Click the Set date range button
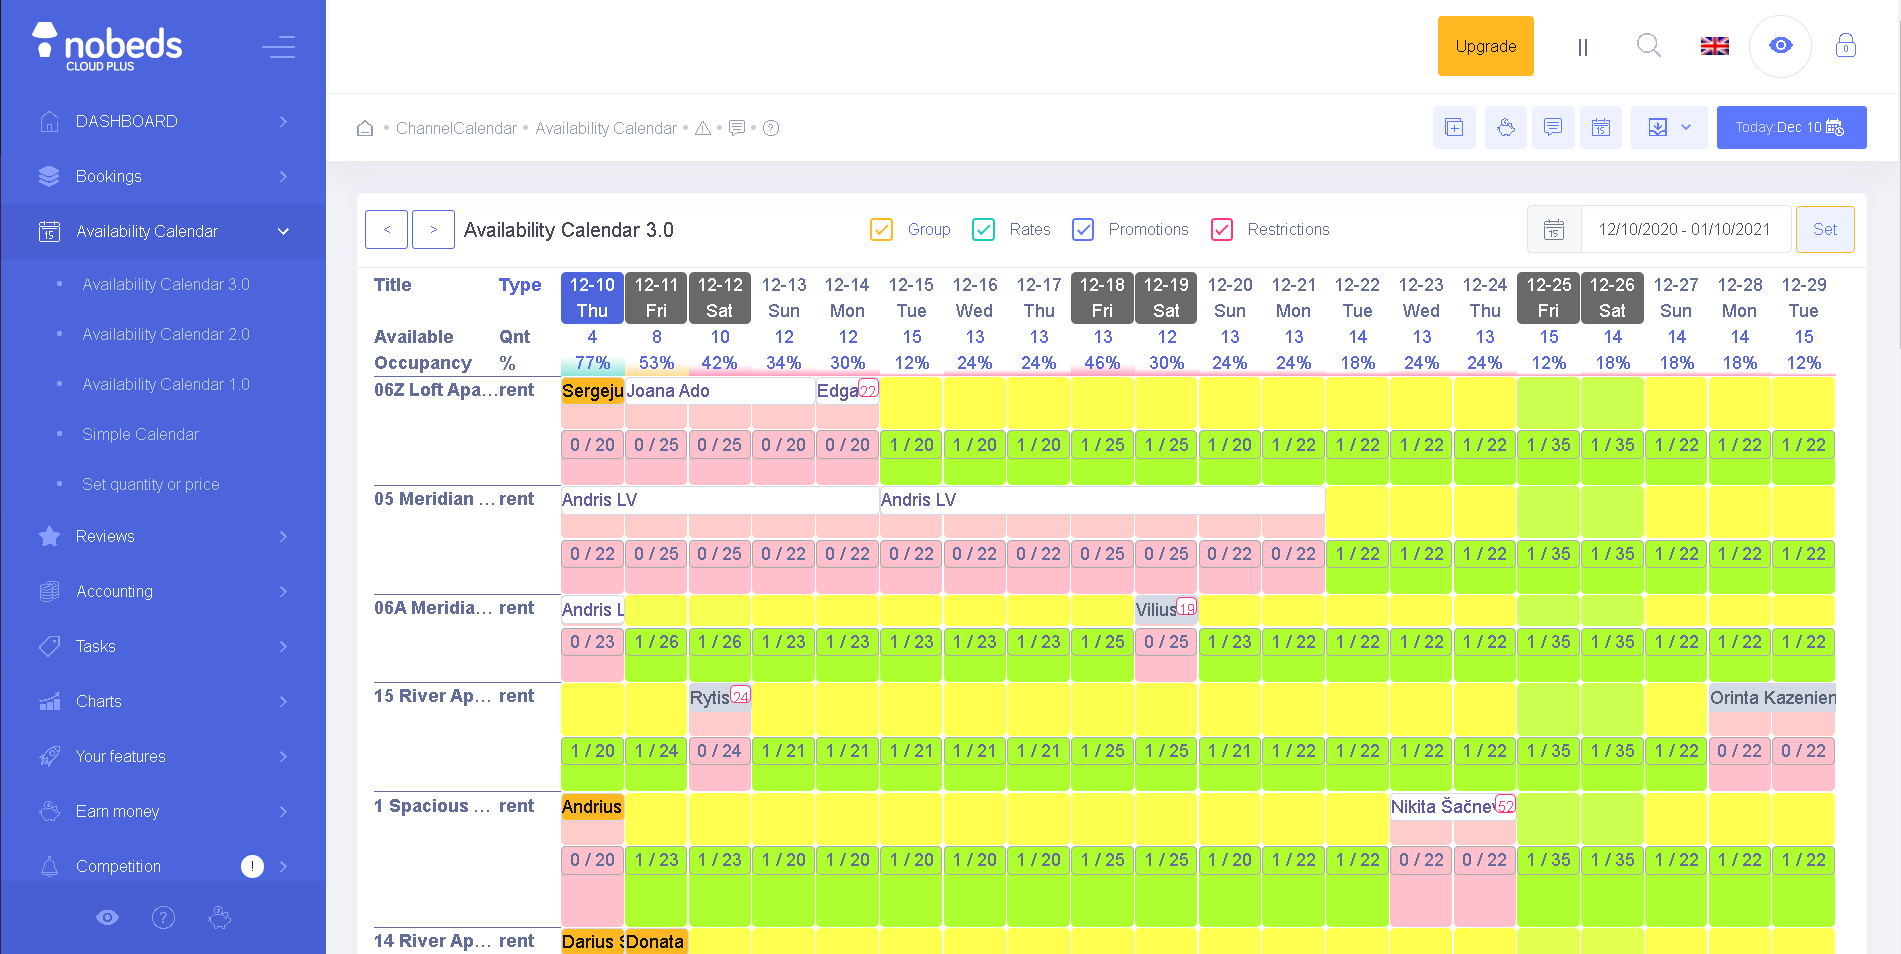This screenshot has height=954, width=1901. [x=1825, y=229]
